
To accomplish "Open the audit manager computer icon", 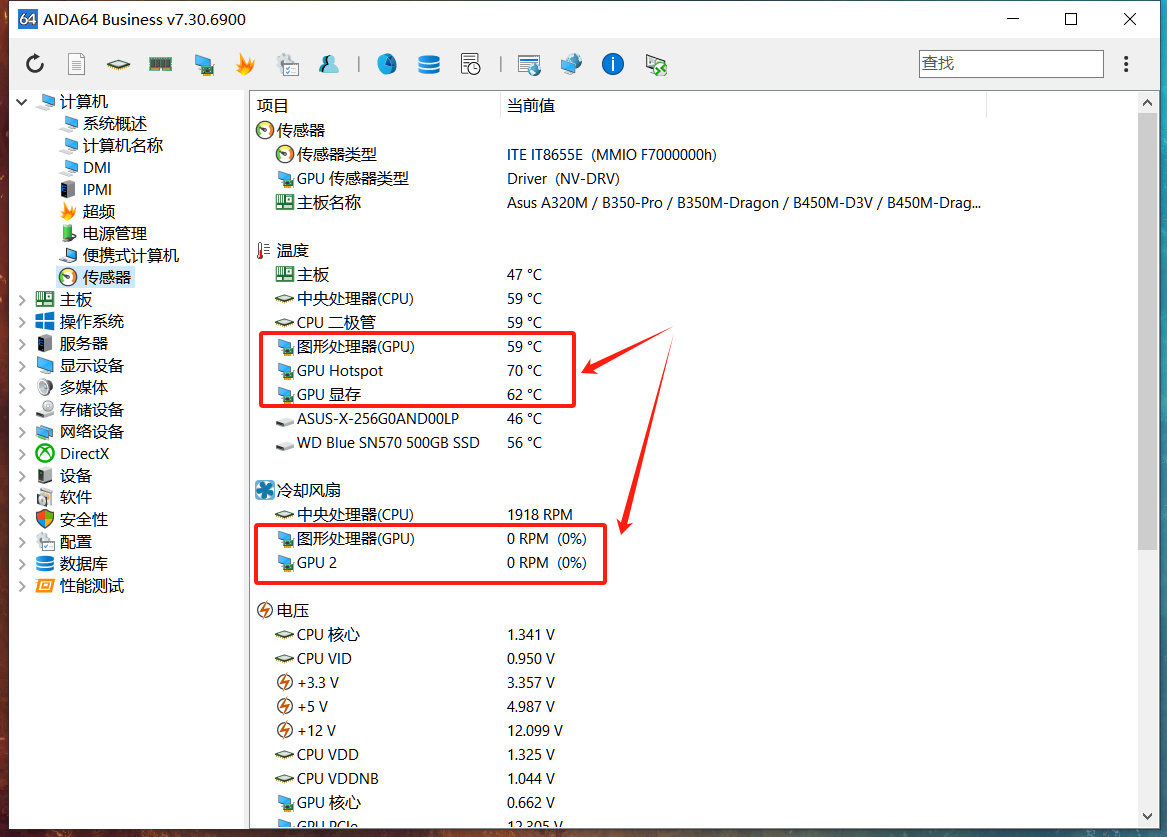I will (x=287, y=65).
